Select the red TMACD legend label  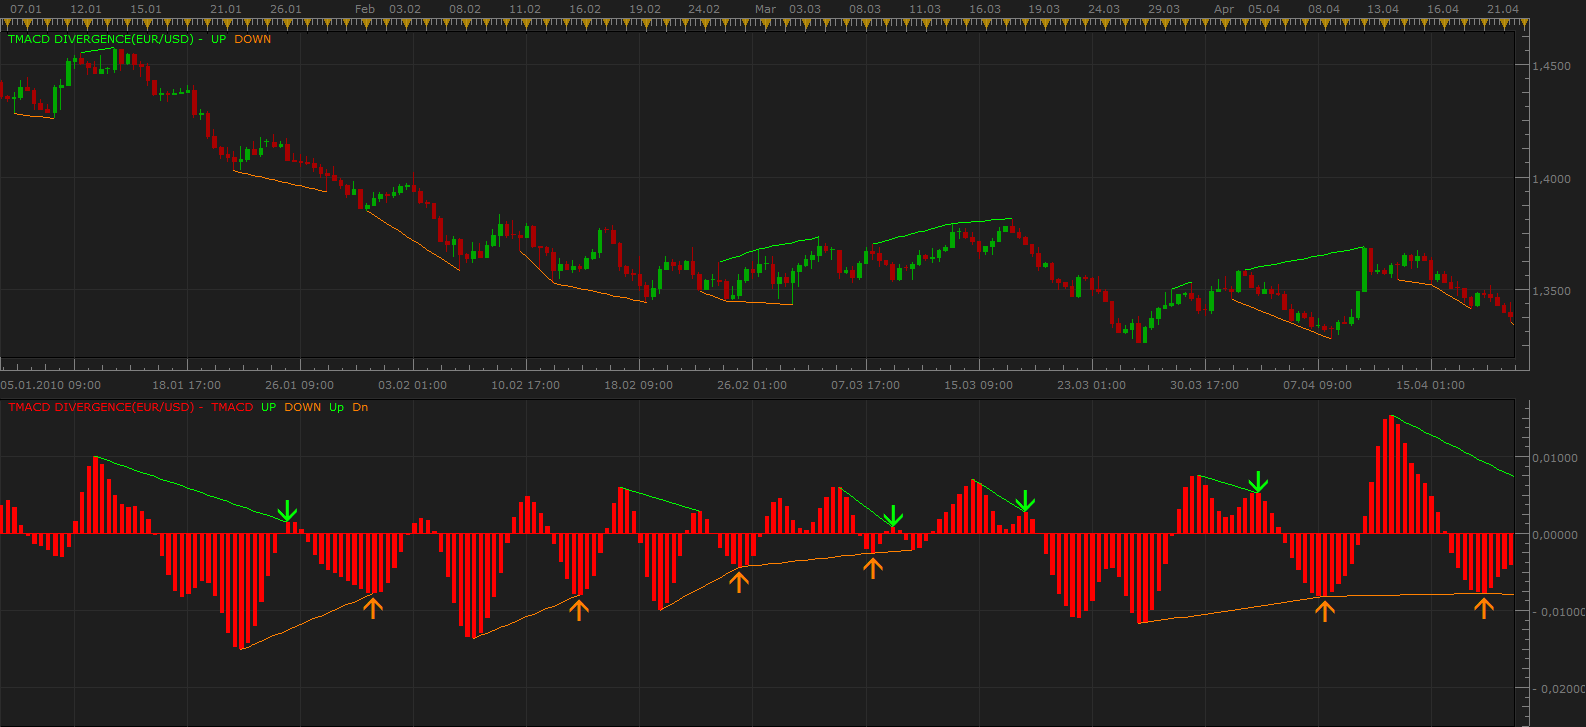pyautogui.click(x=232, y=408)
